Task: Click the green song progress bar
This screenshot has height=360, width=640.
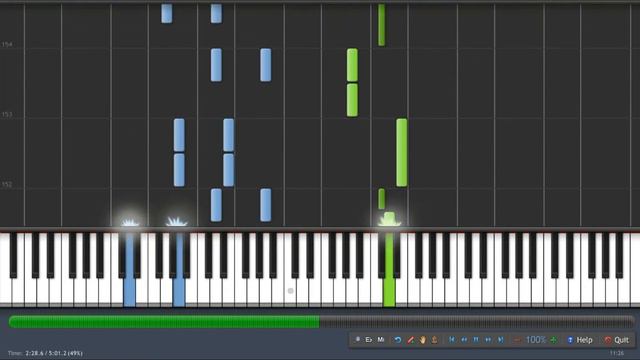Action: tap(164, 322)
